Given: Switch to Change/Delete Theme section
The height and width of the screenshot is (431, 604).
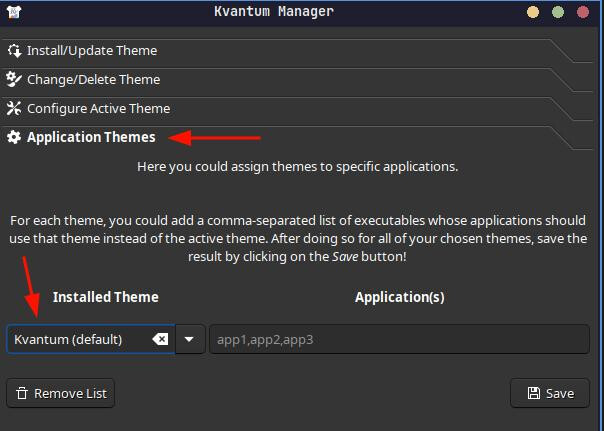Looking at the screenshot, I should click(x=93, y=80).
